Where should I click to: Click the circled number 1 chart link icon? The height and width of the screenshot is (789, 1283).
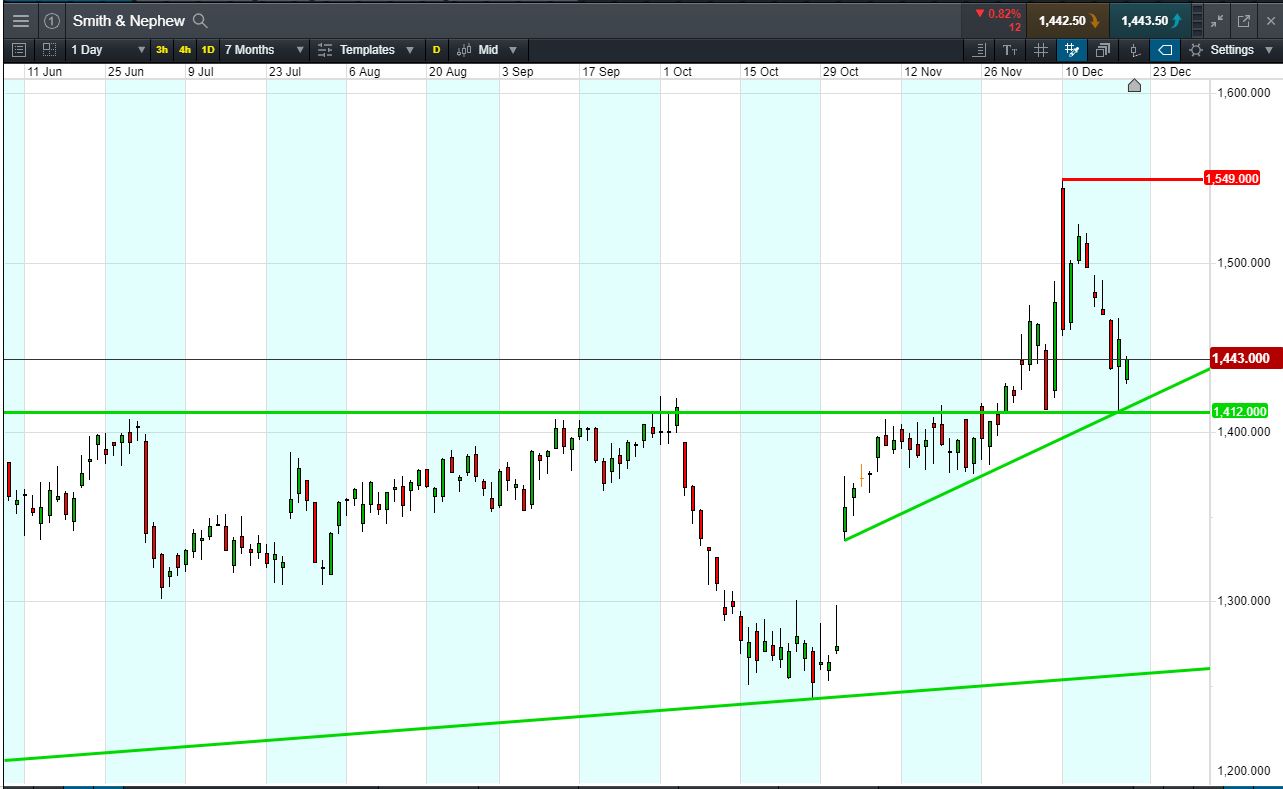(x=51, y=20)
